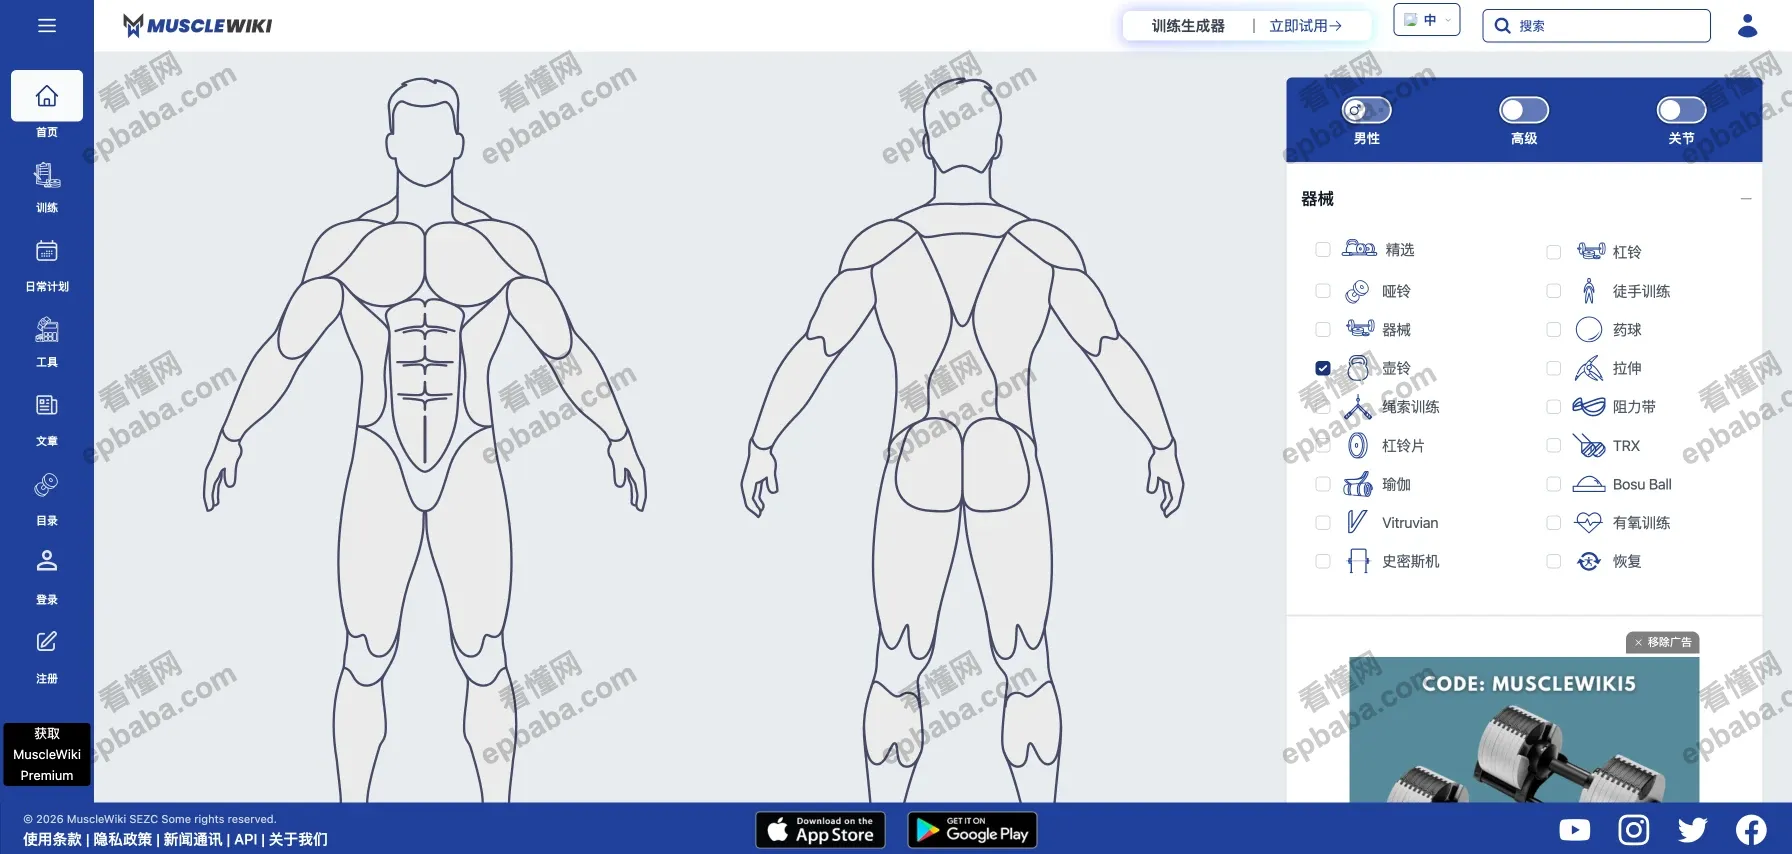Open 新闻通讯 newsletter link

193,839
